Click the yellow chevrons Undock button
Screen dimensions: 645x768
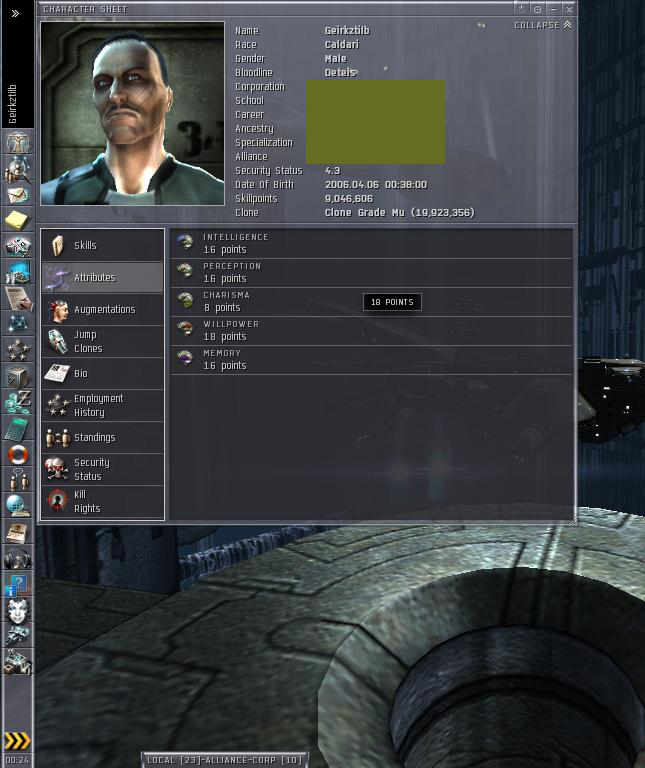pos(17,741)
